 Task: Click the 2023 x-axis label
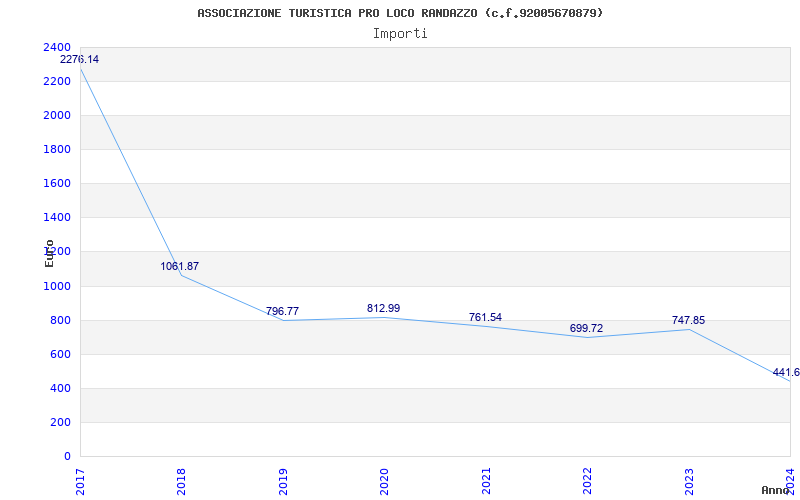pos(689,481)
